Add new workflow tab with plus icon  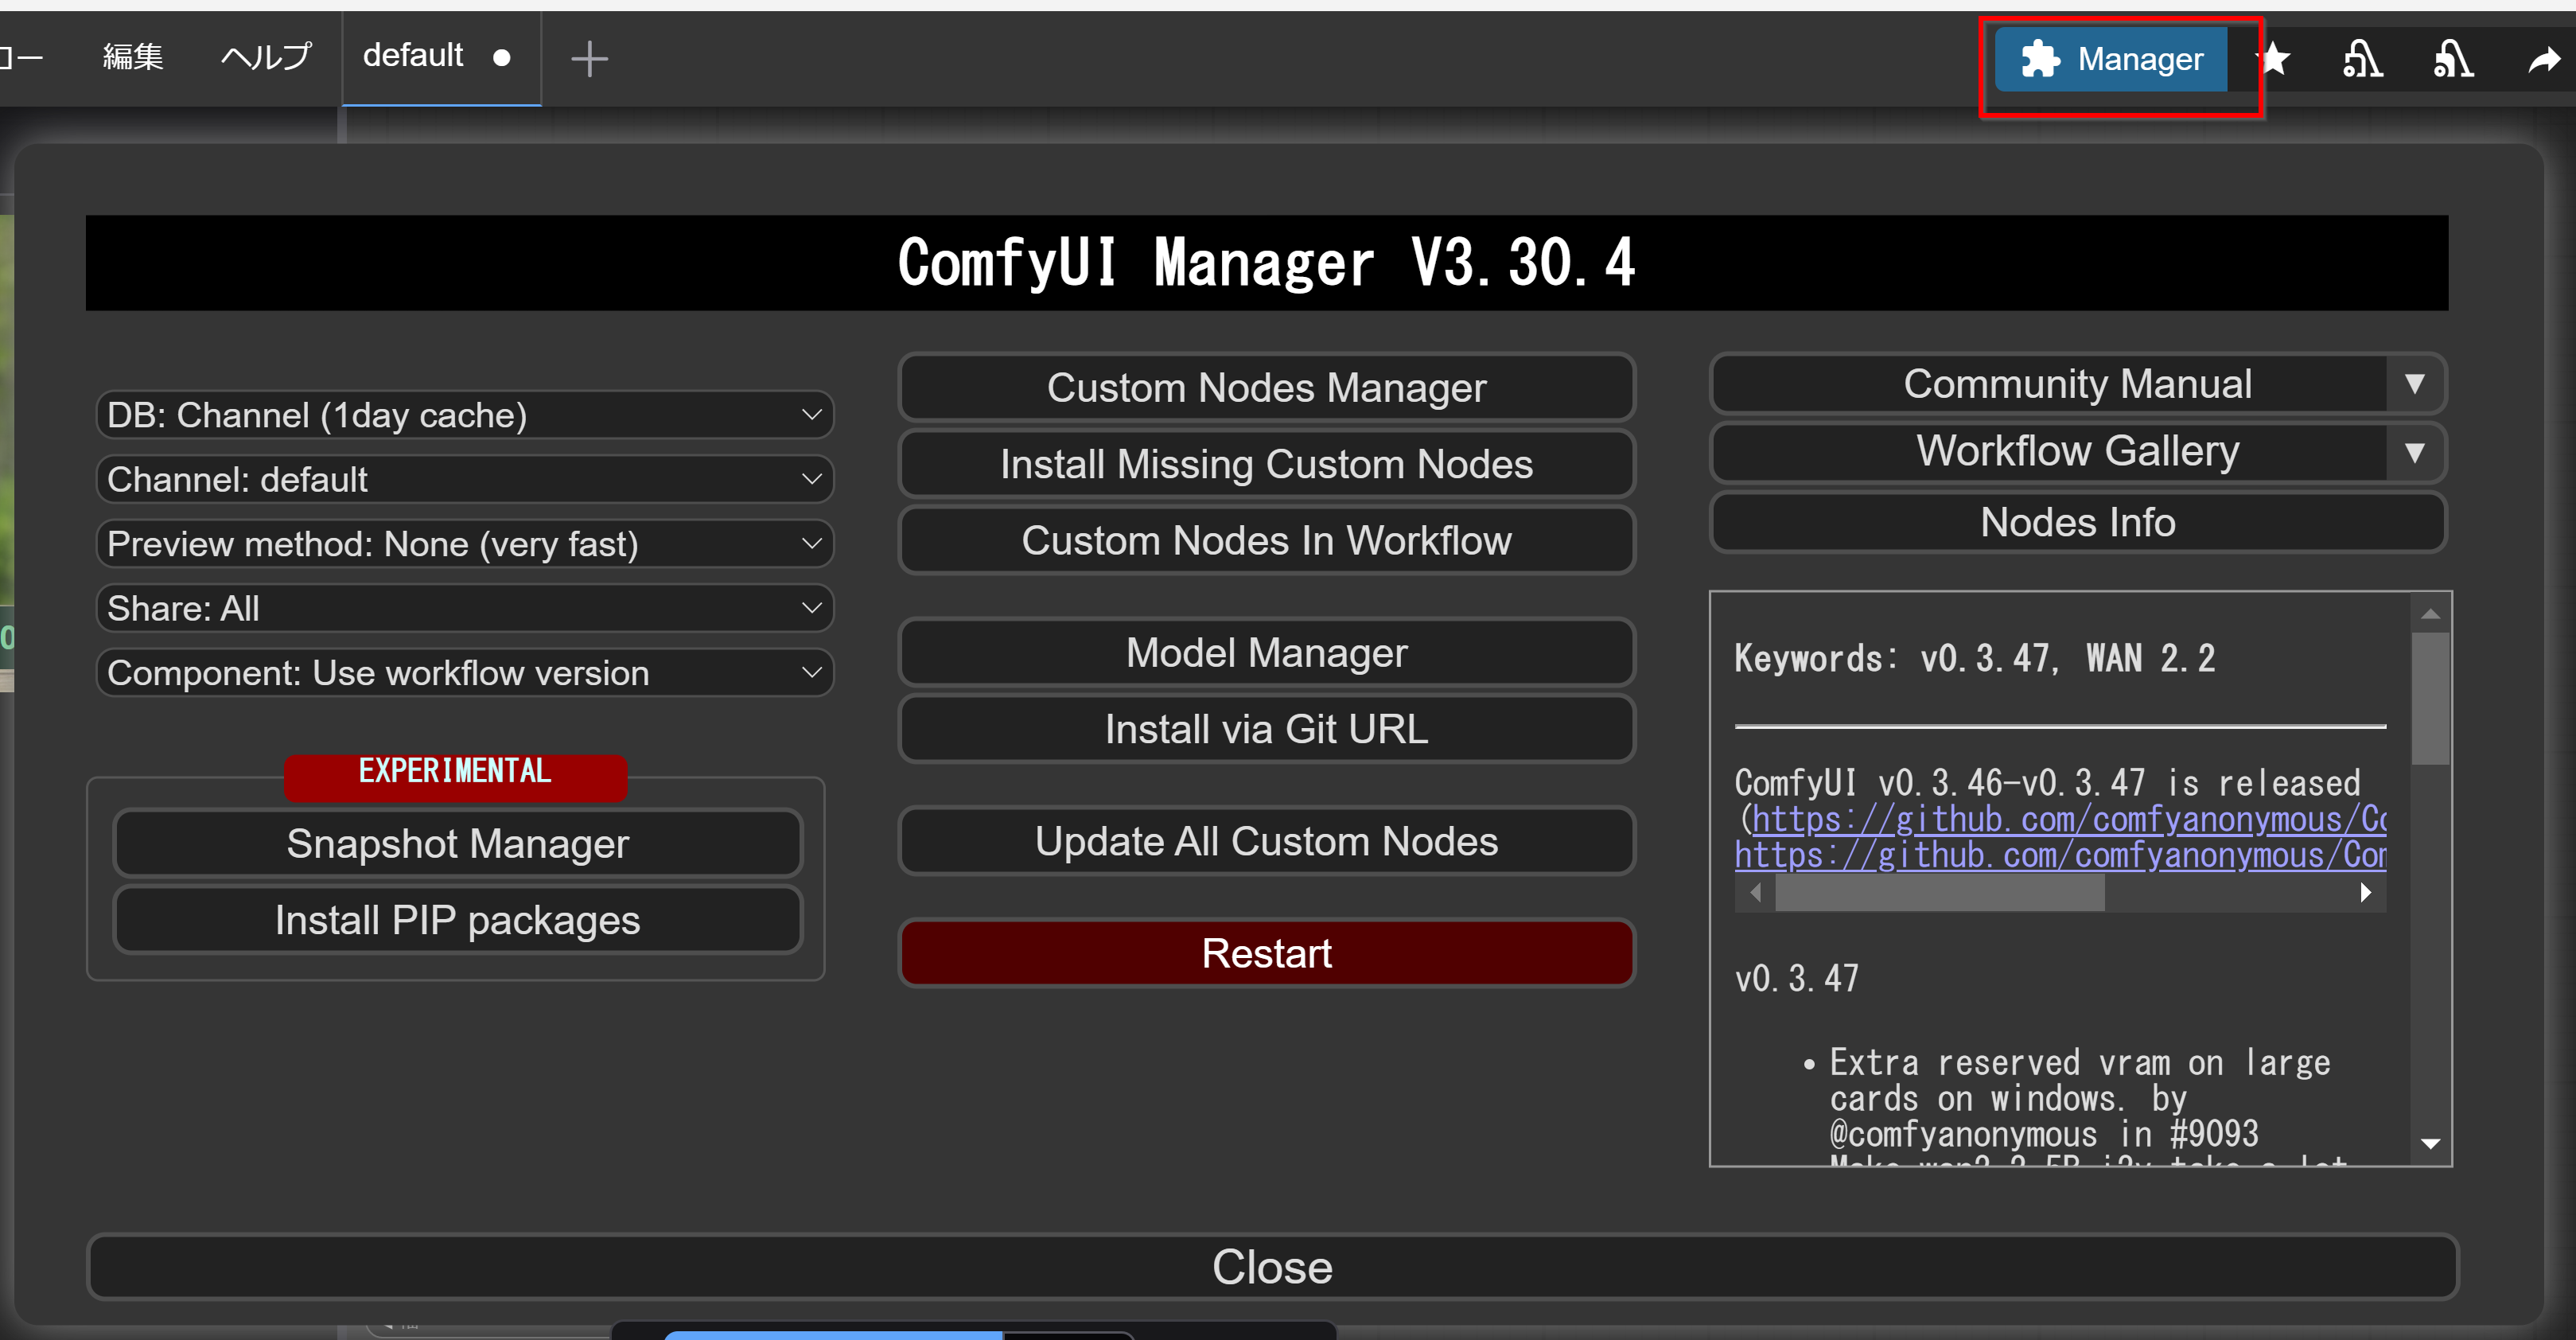coord(589,59)
